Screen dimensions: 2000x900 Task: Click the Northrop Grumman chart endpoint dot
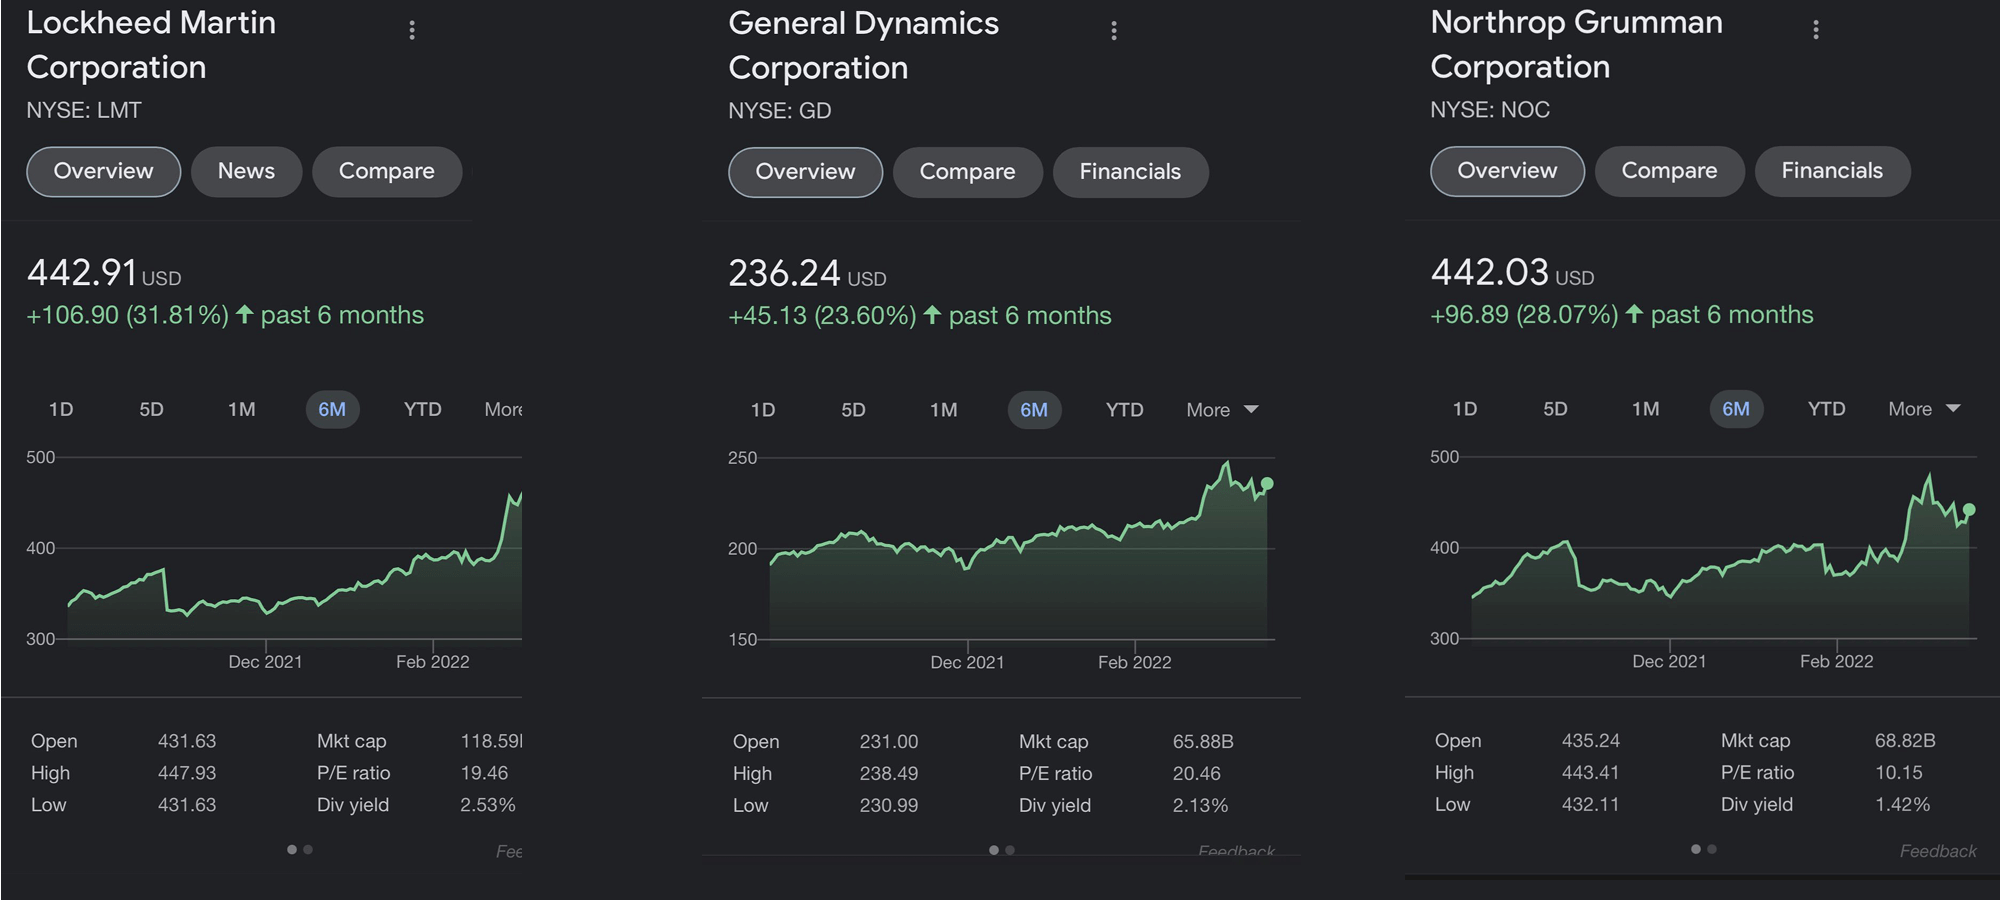point(1969,510)
